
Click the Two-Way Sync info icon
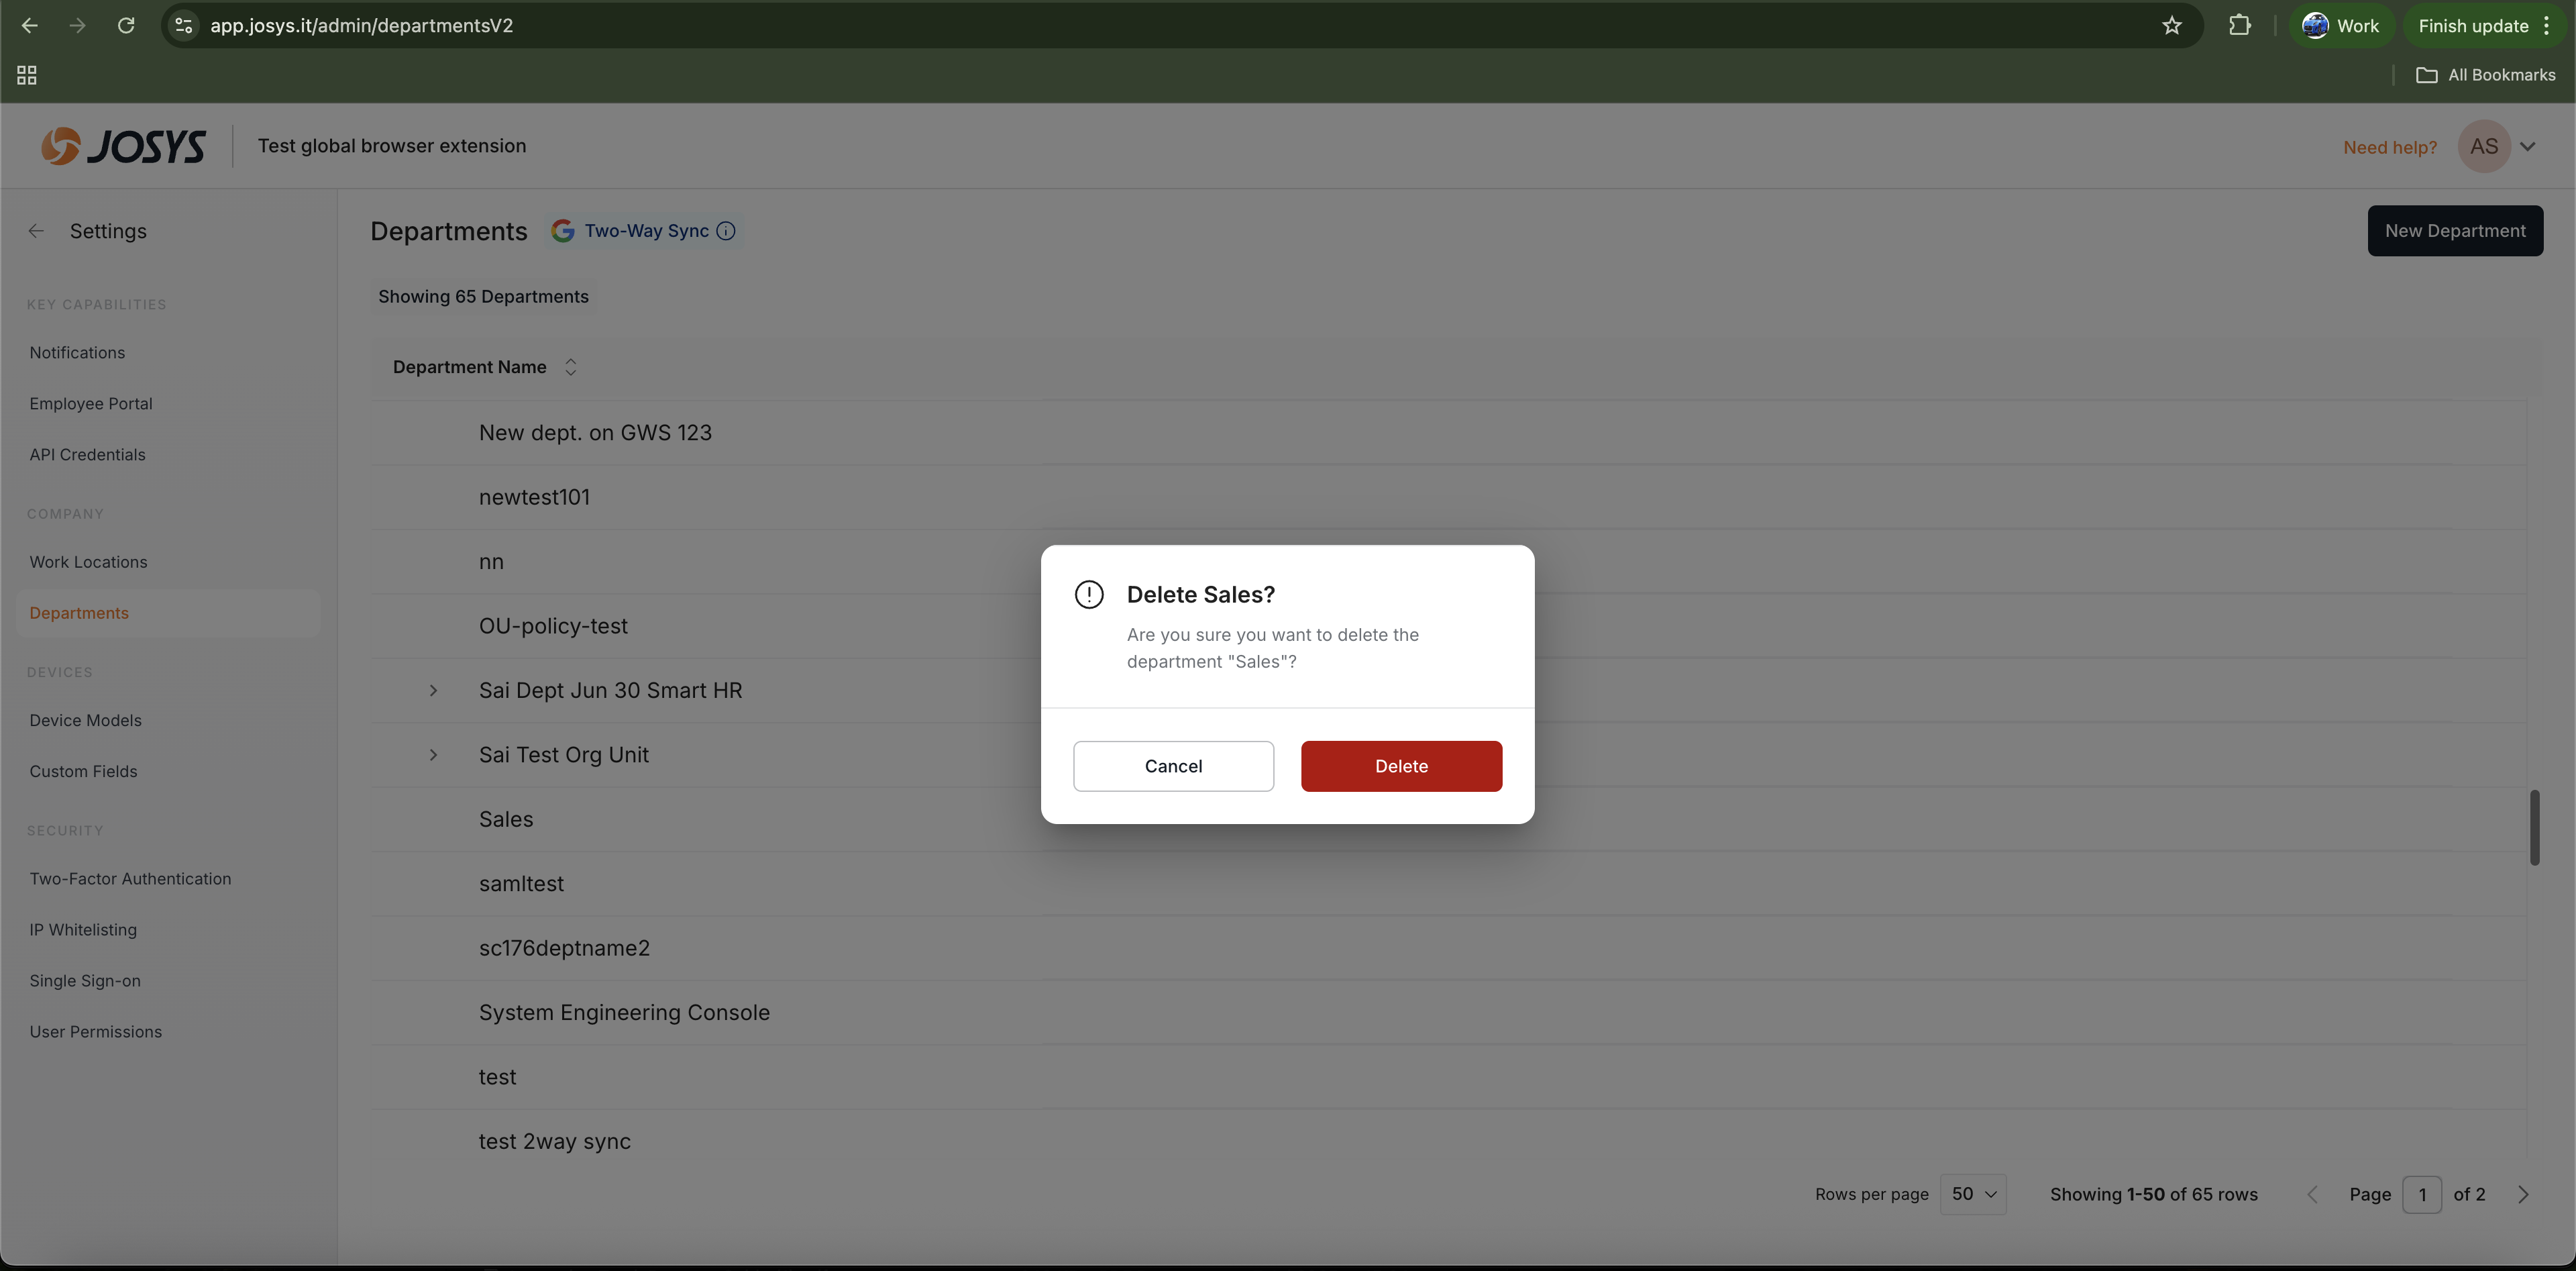click(x=726, y=231)
